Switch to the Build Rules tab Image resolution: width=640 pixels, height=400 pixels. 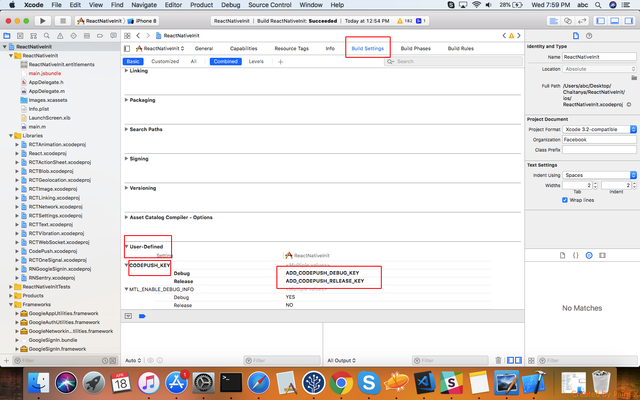click(461, 48)
